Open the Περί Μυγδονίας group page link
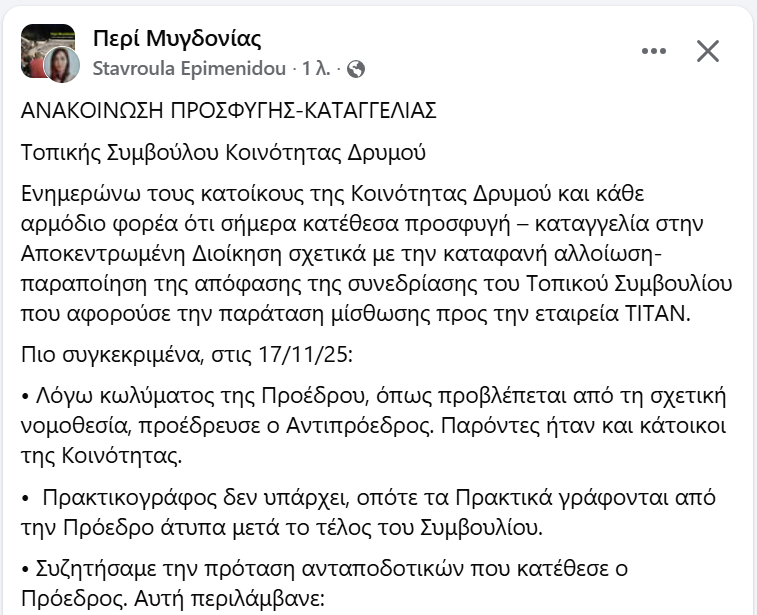 [176, 39]
